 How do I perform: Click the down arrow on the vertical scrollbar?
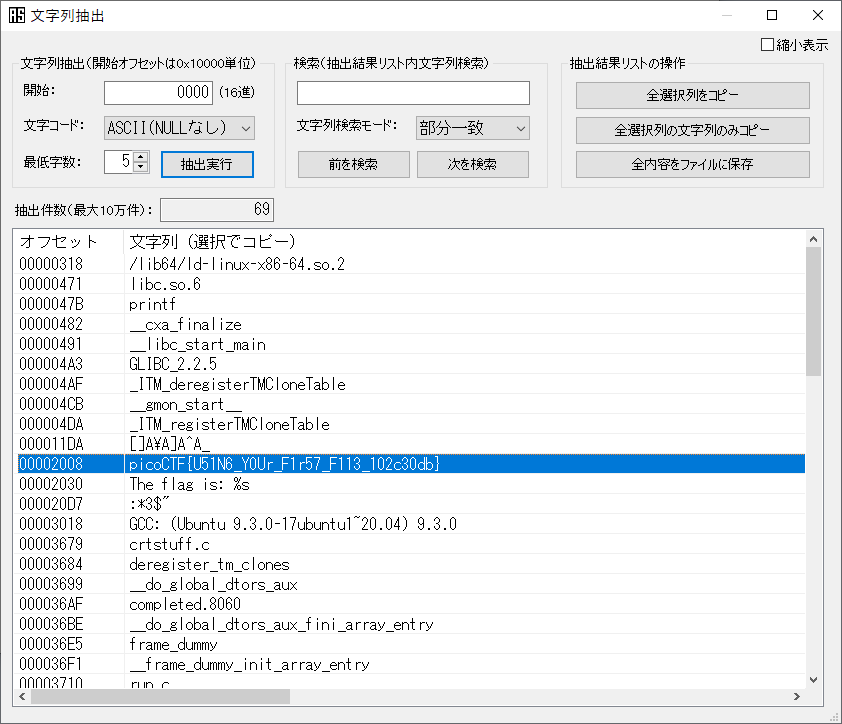[812, 677]
